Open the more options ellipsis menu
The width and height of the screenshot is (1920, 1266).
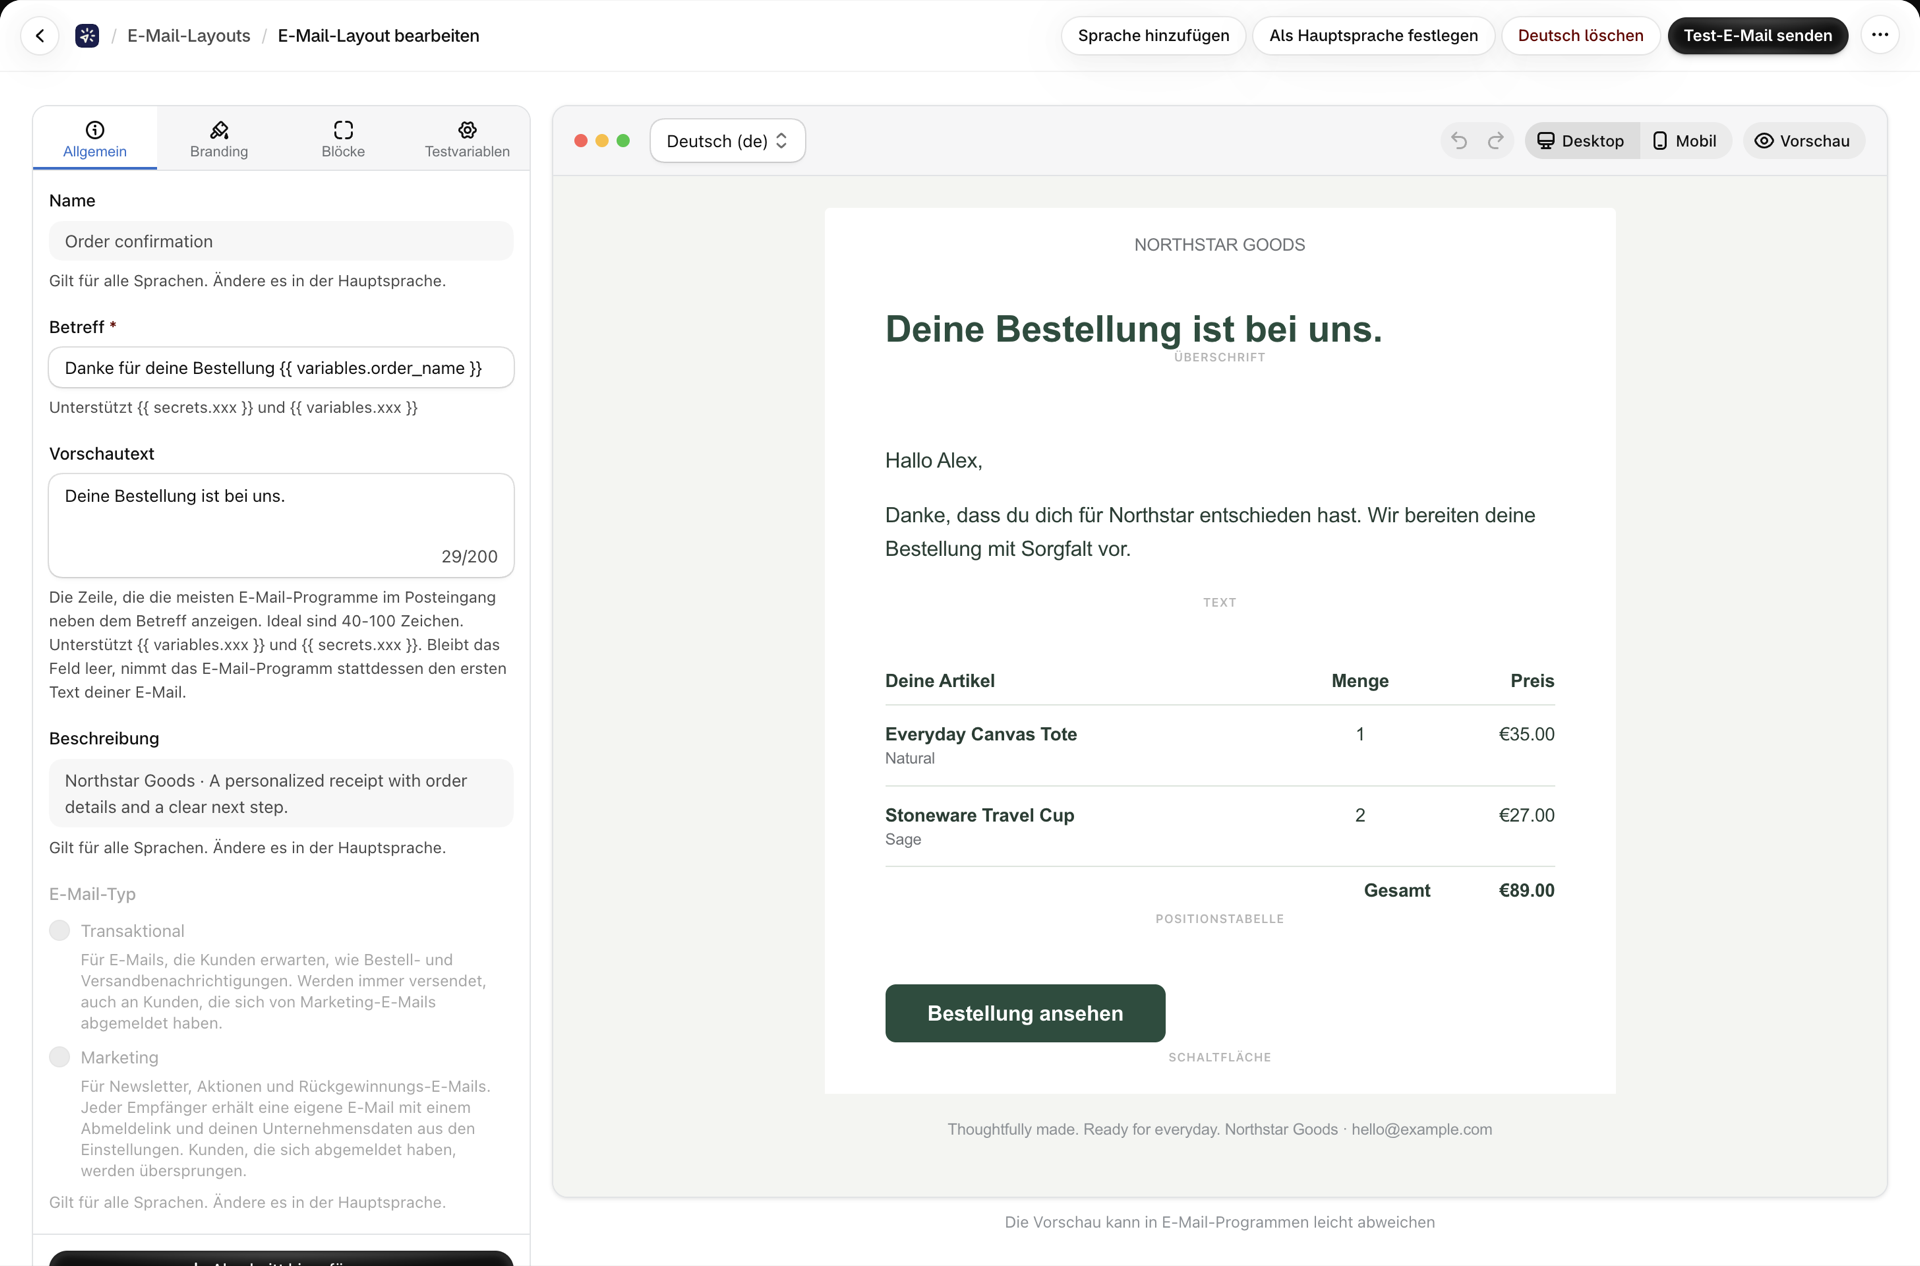(1880, 36)
